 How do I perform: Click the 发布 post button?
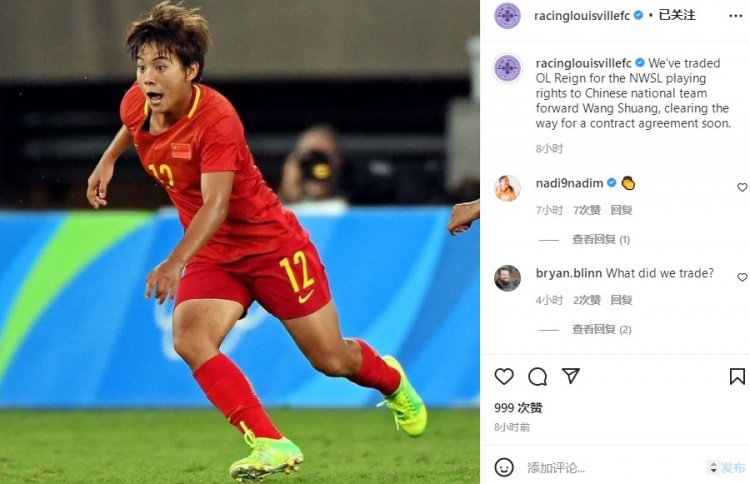pos(733,467)
